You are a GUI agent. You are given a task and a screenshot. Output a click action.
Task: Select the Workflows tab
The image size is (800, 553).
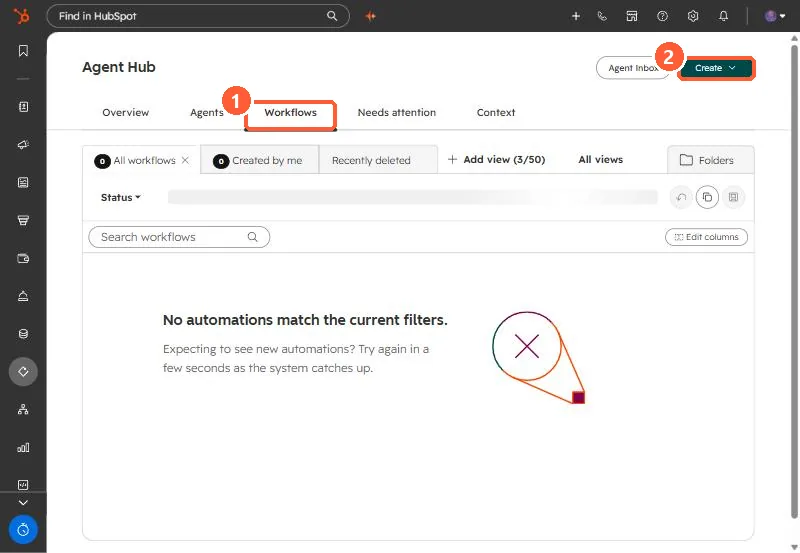[290, 112]
